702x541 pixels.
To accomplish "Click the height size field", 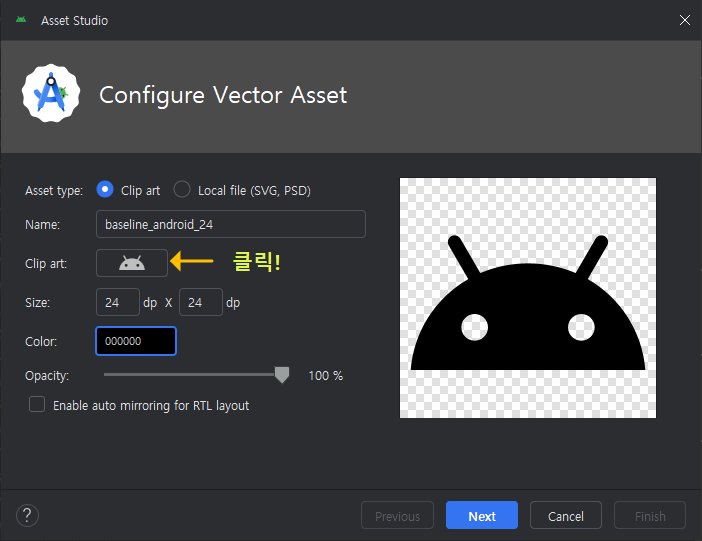I will (x=201, y=302).
